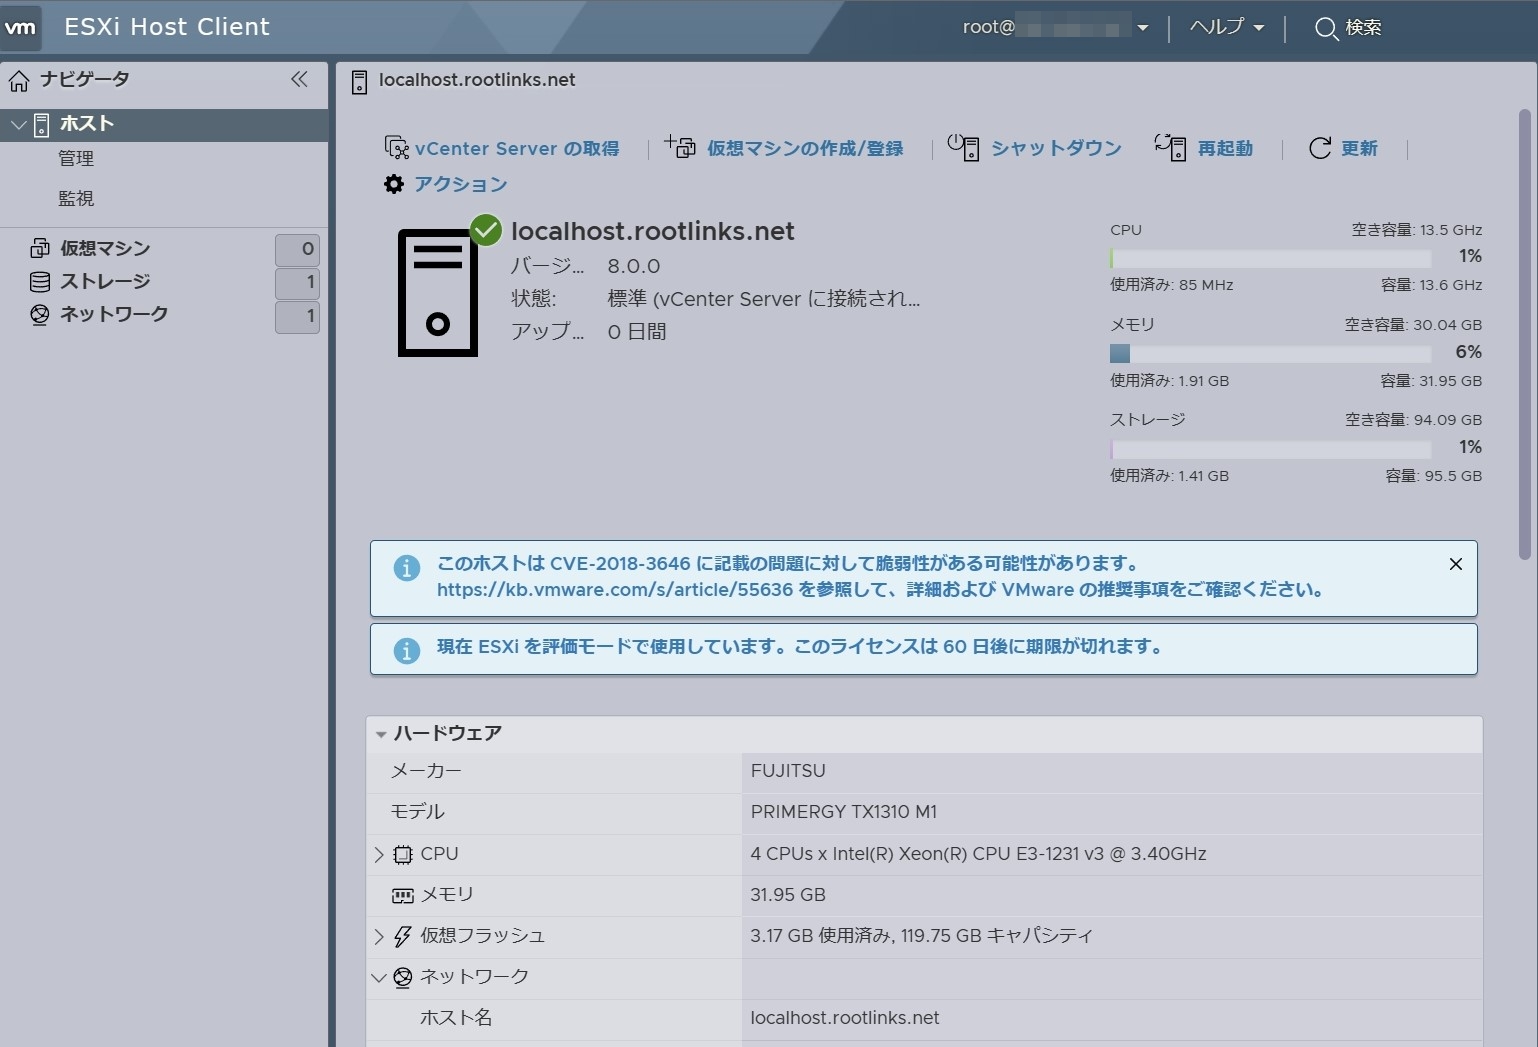This screenshot has width=1538, height=1047.
Task: Click the virtual flash lightning icon
Action: click(x=402, y=936)
